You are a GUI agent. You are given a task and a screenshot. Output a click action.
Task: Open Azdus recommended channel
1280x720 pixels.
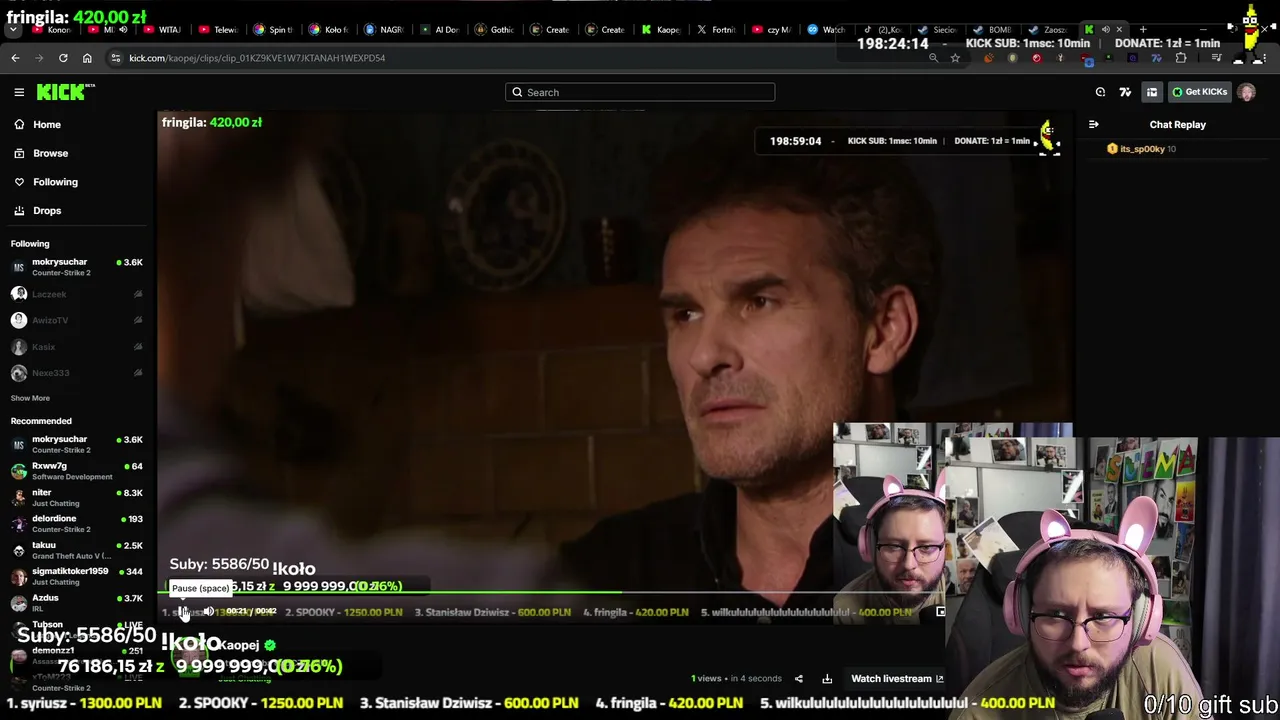pos(77,603)
